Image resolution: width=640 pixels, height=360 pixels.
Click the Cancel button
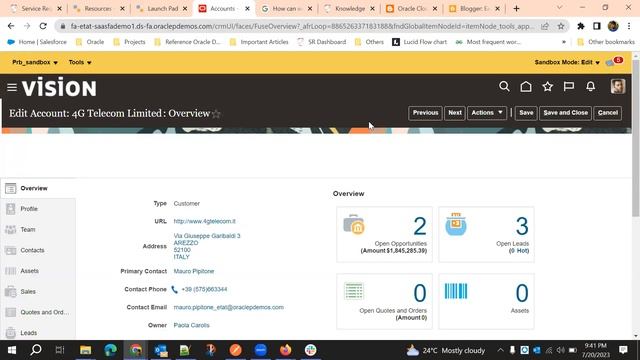coord(608,113)
